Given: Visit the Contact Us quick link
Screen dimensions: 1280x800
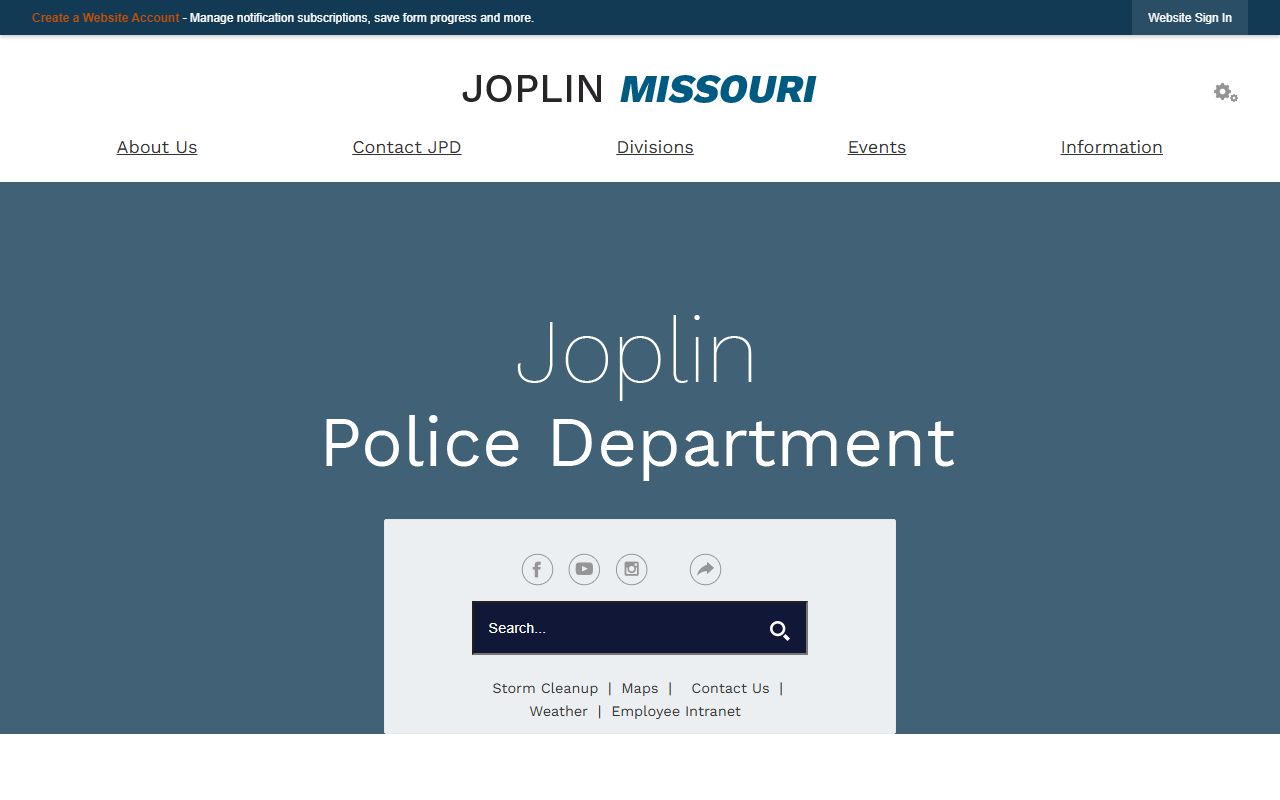Looking at the screenshot, I should pyautogui.click(x=730, y=688).
